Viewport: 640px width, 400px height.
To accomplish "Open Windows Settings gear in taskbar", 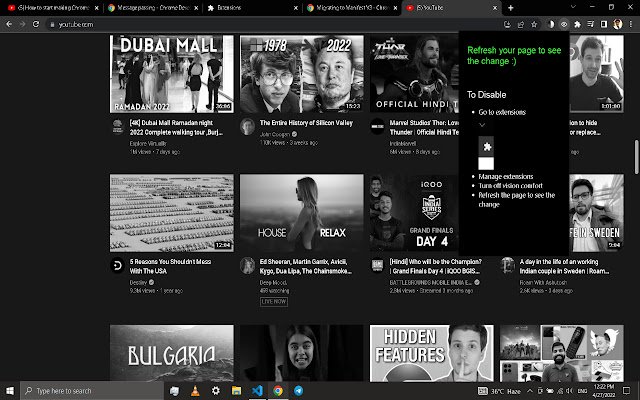I will coord(216,391).
